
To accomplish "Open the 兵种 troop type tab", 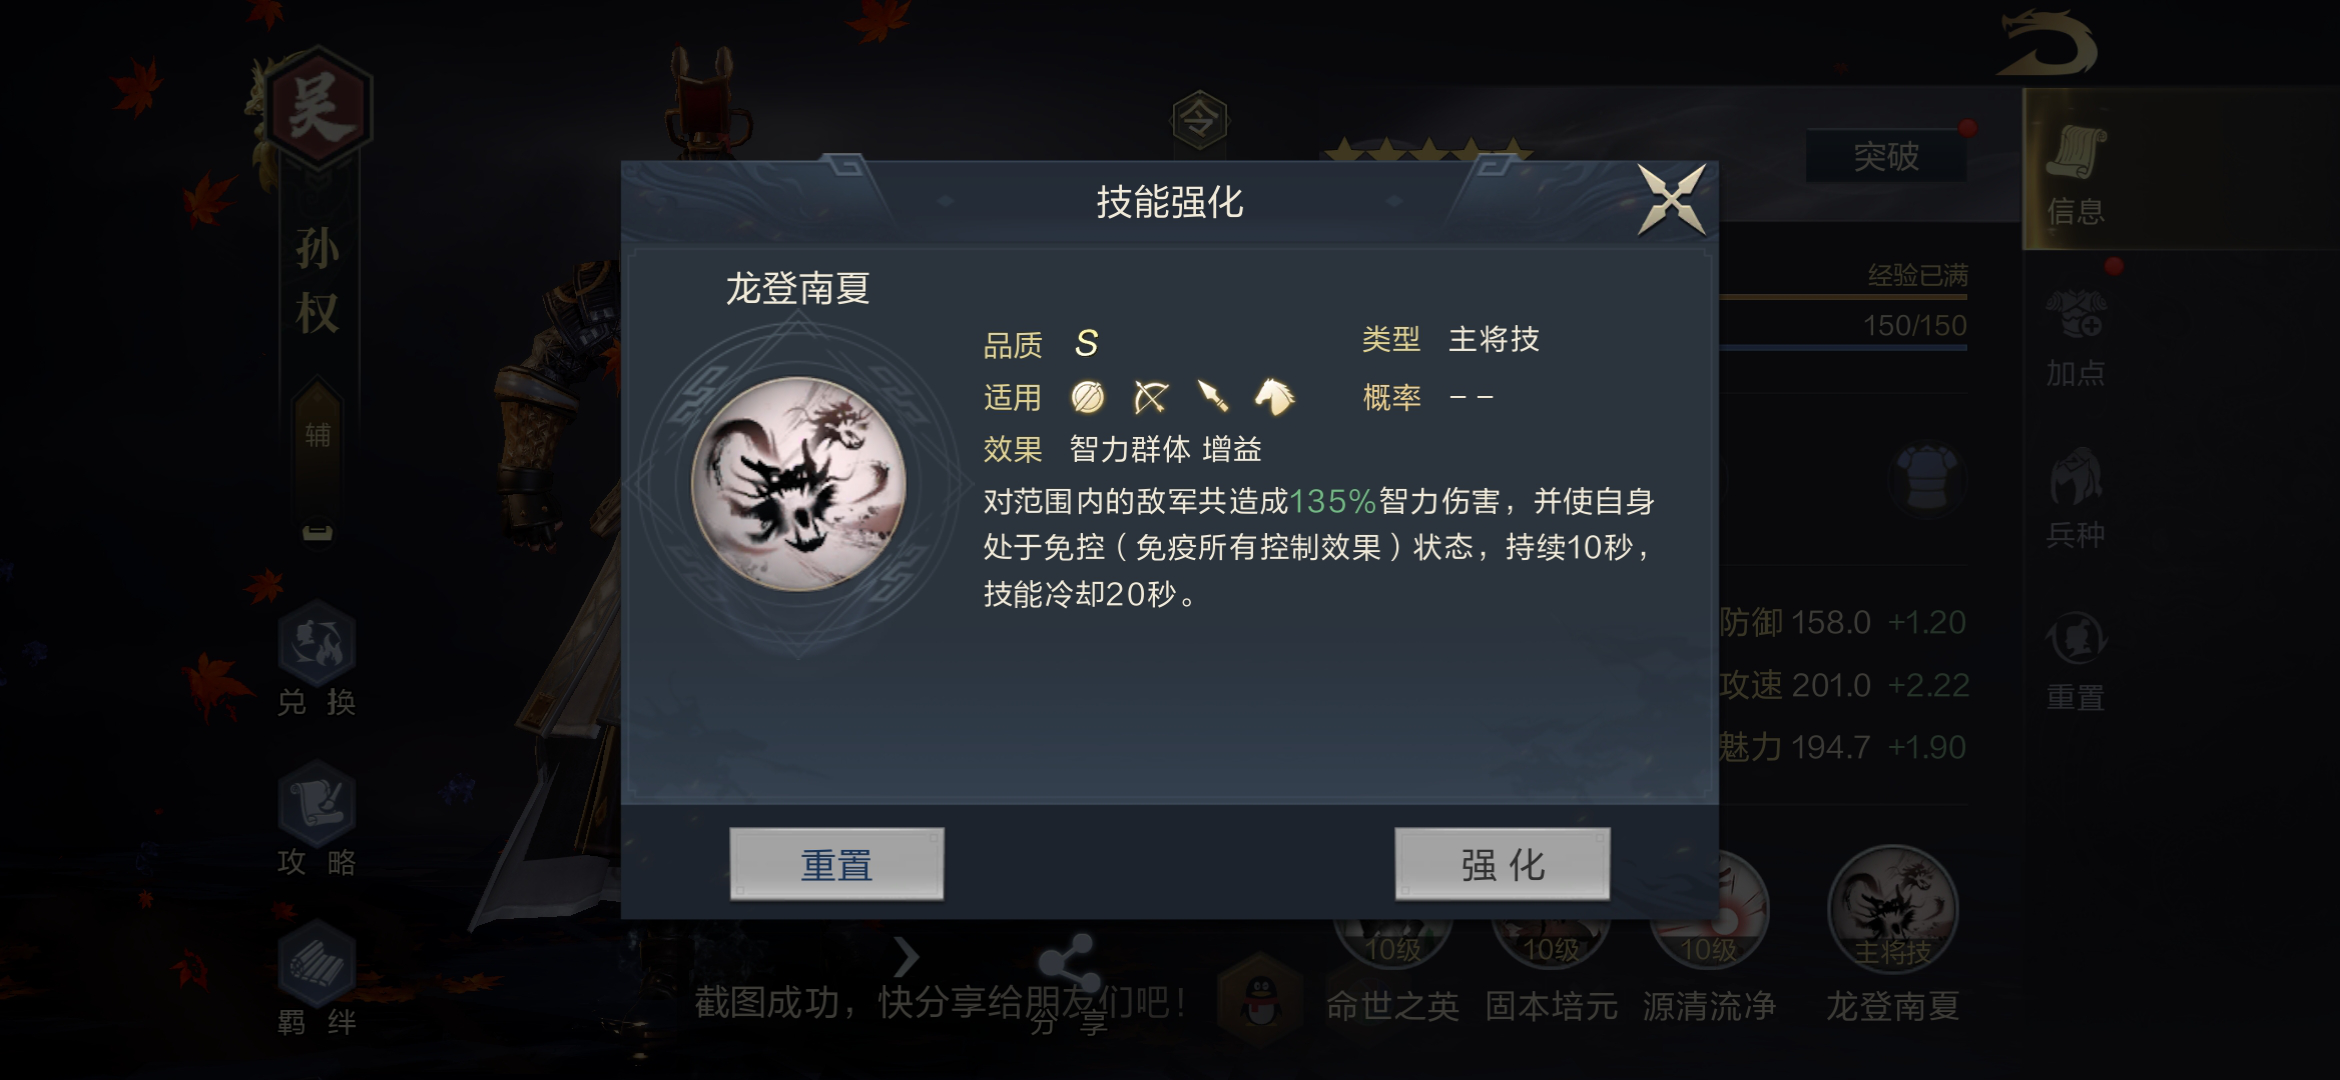I will click(x=2076, y=499).
